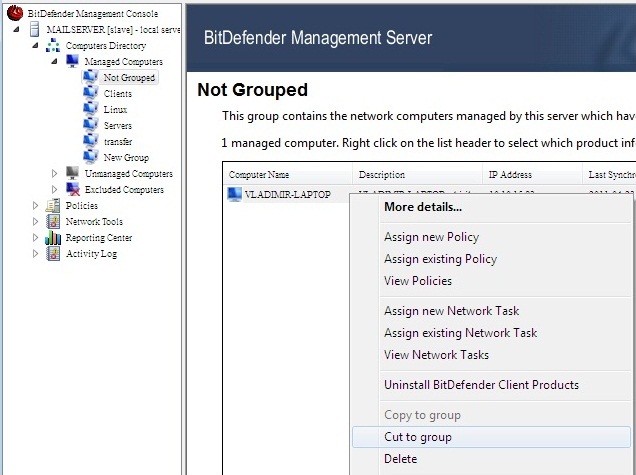
Task: Expand the Policies node
Action: pyautogui.click(x=35, y=205)
